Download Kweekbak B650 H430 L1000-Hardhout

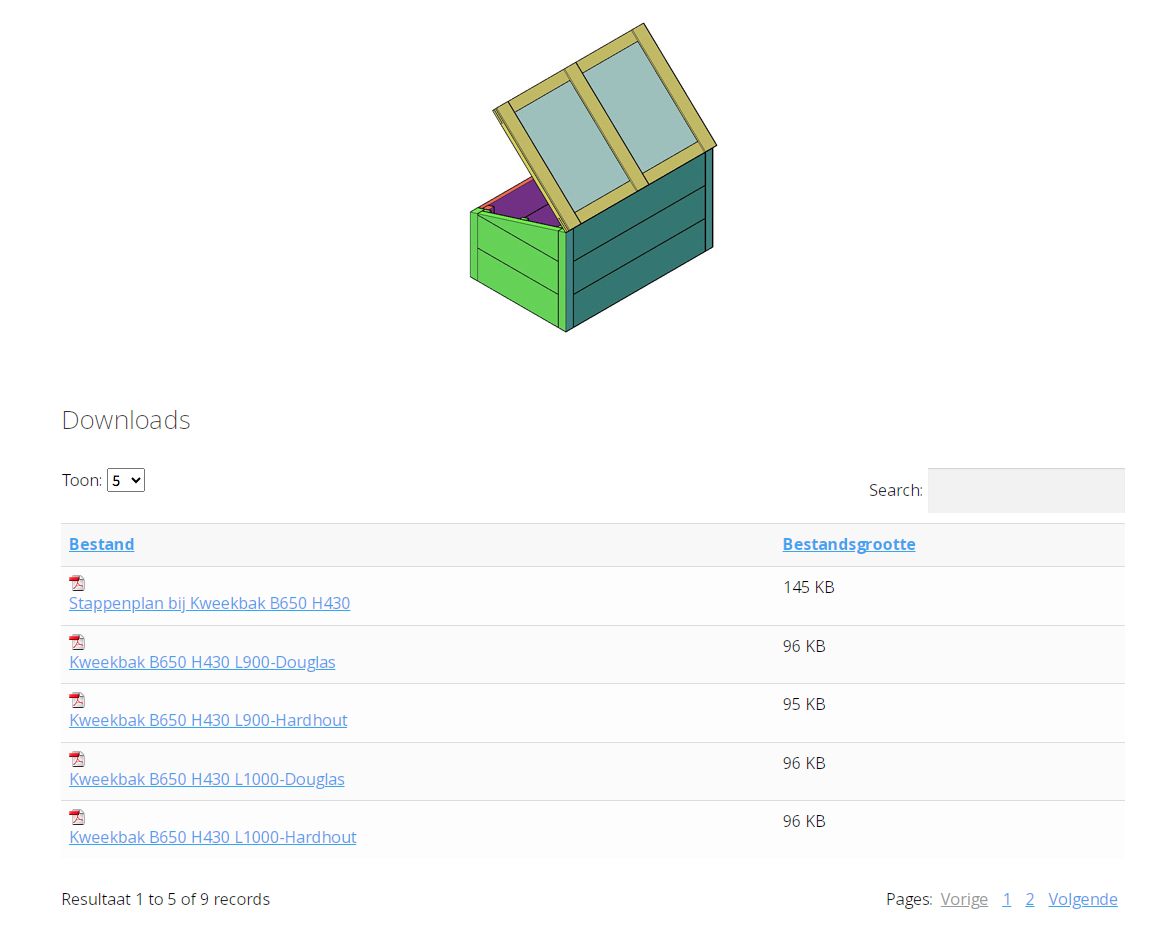[212, 837]
